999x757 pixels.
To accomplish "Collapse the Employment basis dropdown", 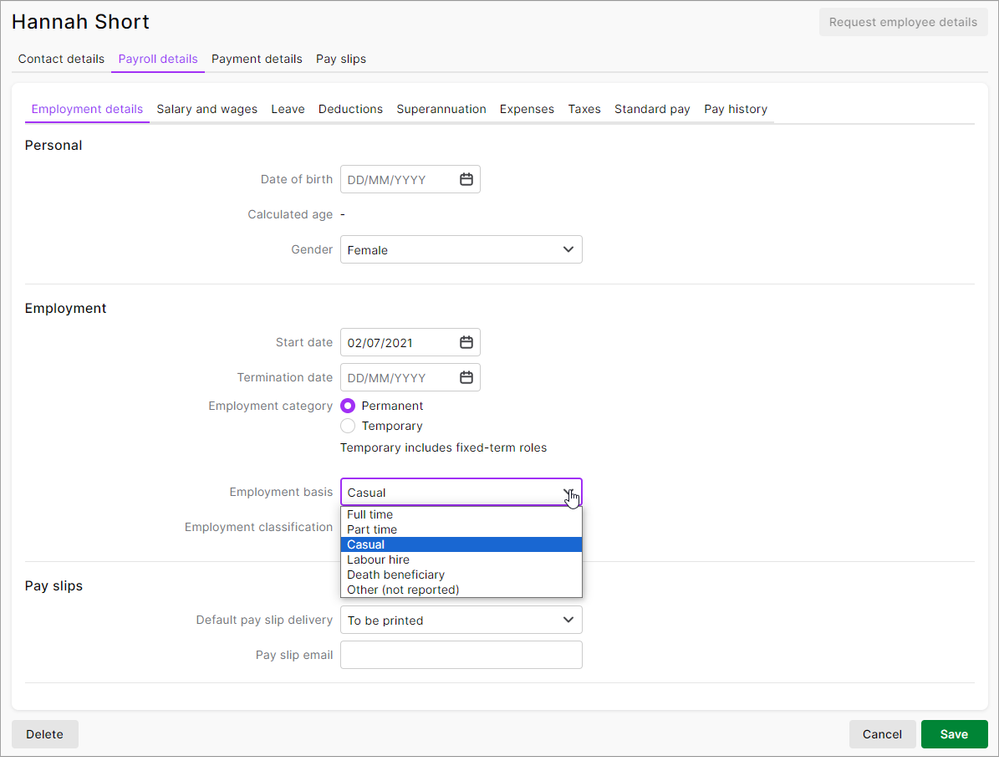I will coord(568,493).
